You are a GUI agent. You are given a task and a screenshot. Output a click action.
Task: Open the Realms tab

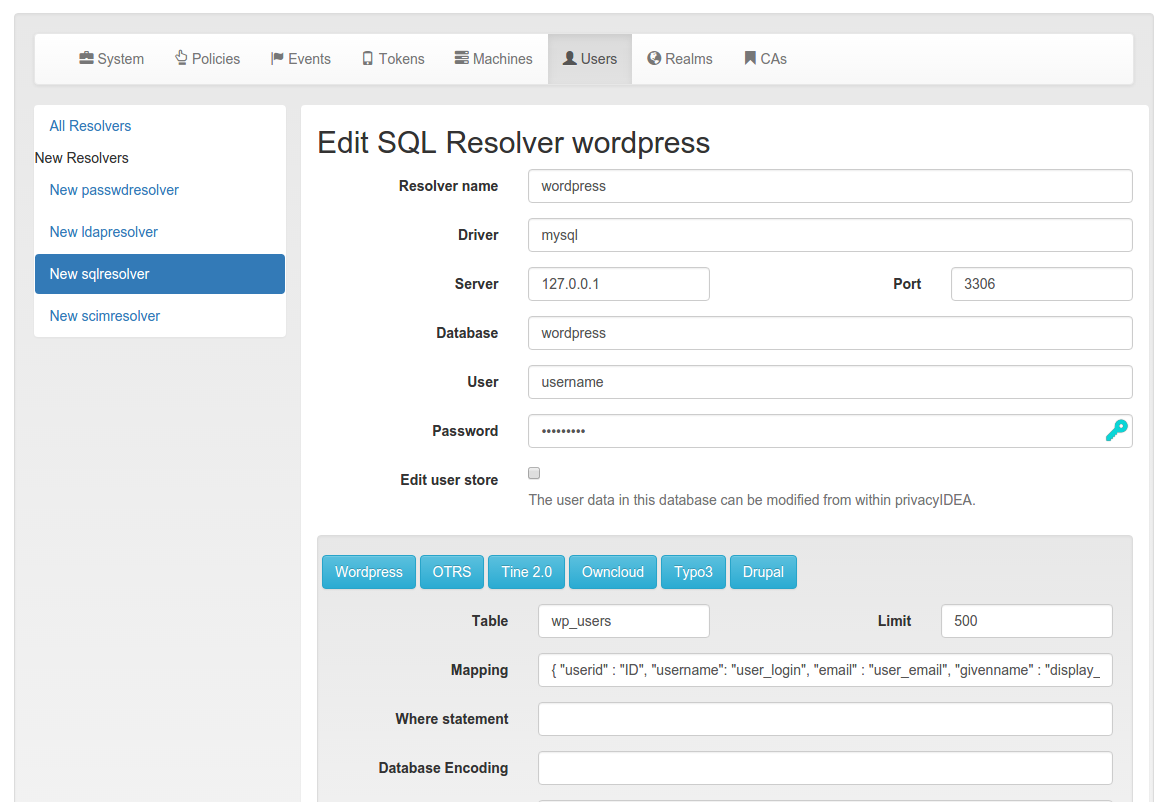tap(679, 59)
